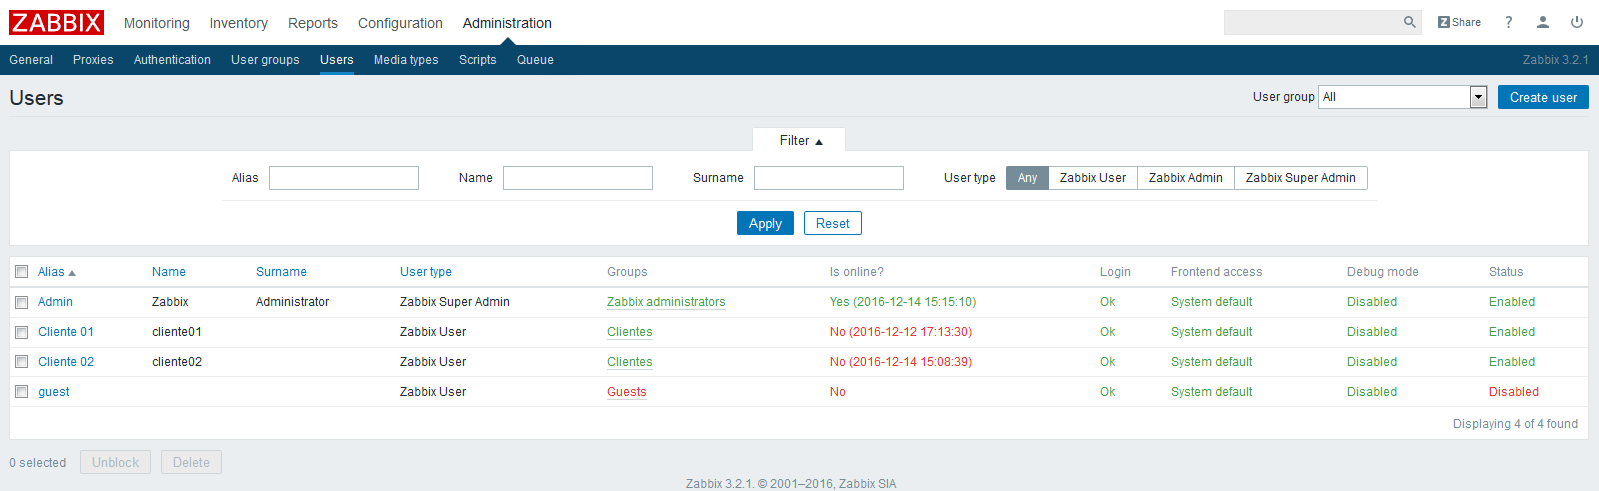The height and width of the screenshot is (491, 1599).
Task: Open Clientes group for Cliente 01
Action: (630, 332)
